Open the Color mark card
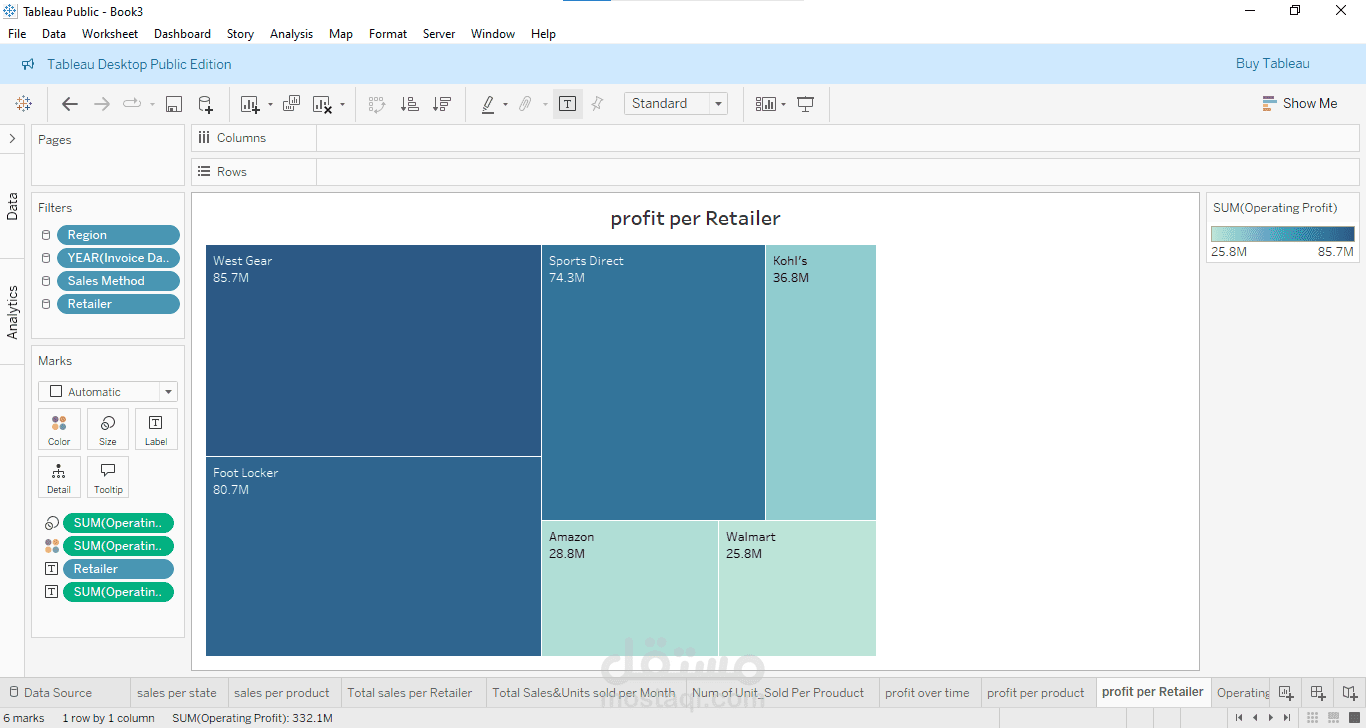Image resolution: width=1366 pixels, height=728 pixels. [59, 429]
